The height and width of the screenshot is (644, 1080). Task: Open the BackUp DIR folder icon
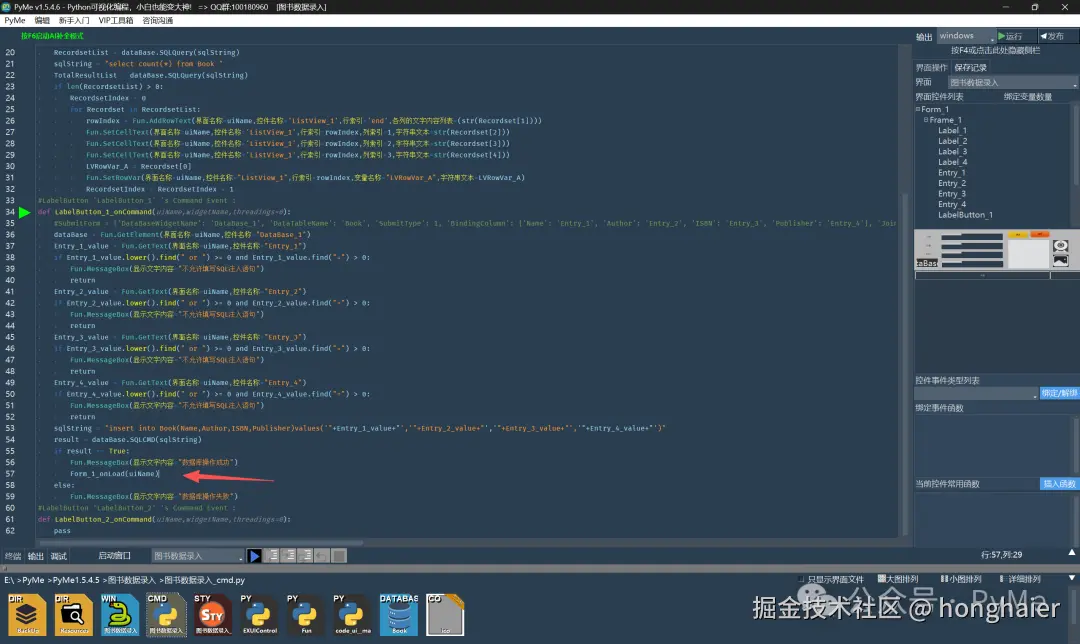click(27, 614)
